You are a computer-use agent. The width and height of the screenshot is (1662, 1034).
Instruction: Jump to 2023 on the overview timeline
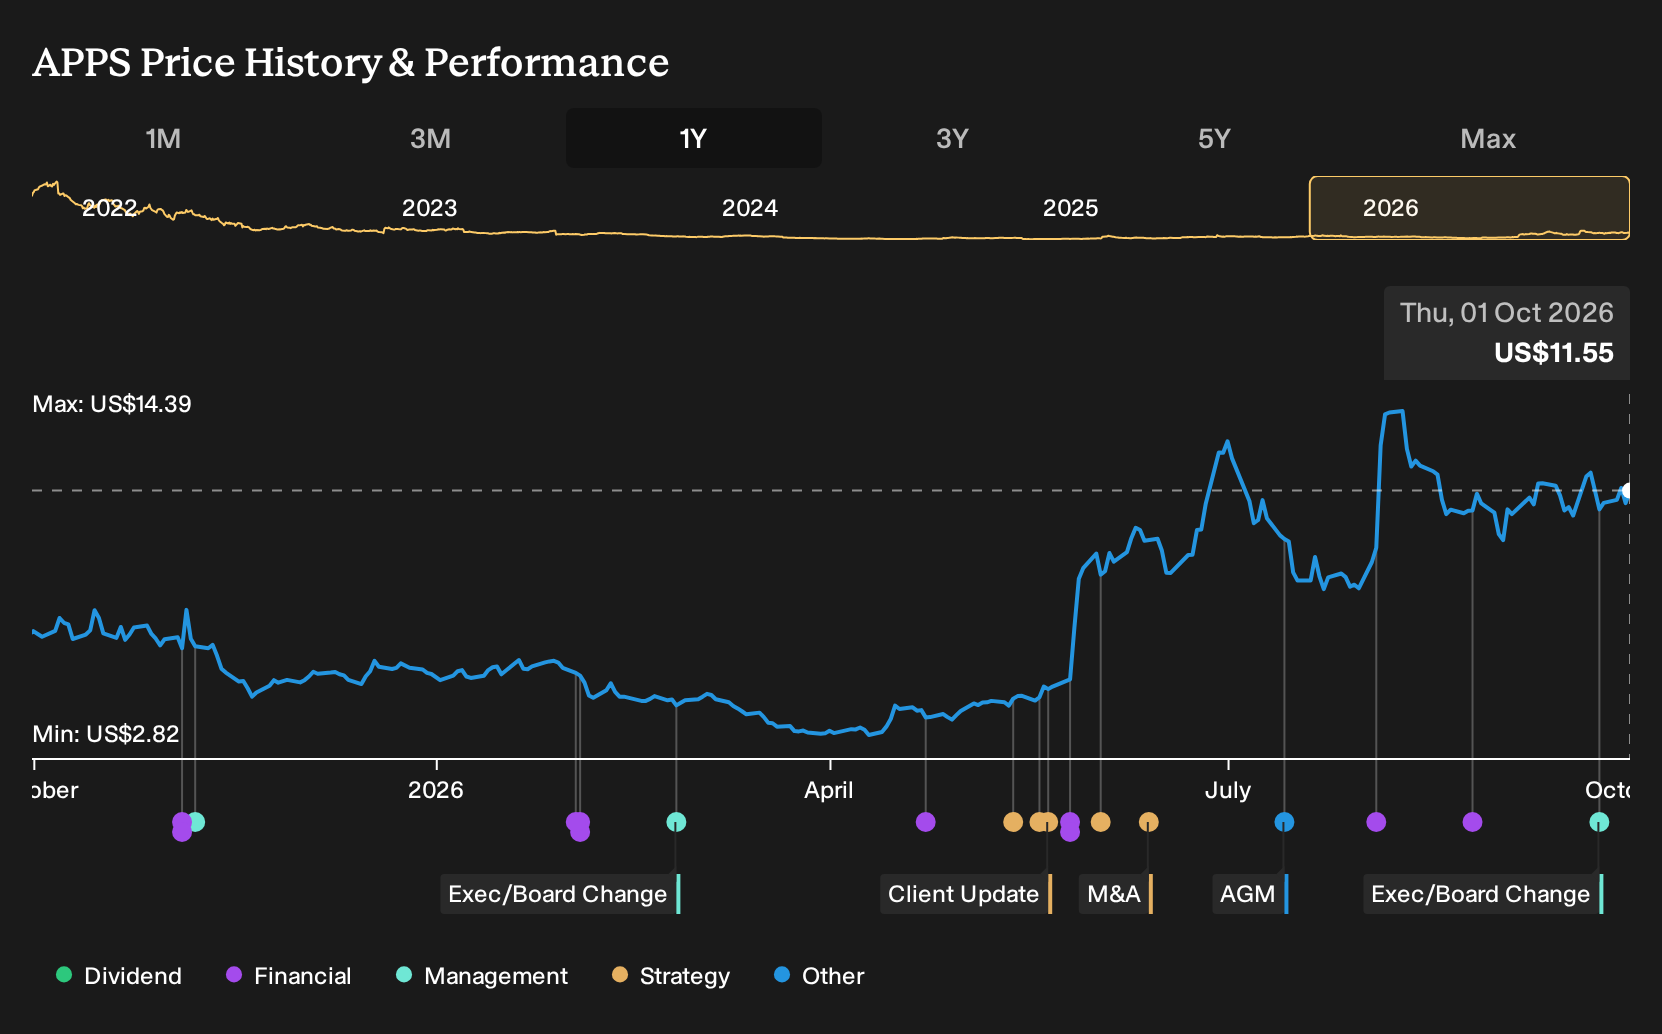coord(429,208)
